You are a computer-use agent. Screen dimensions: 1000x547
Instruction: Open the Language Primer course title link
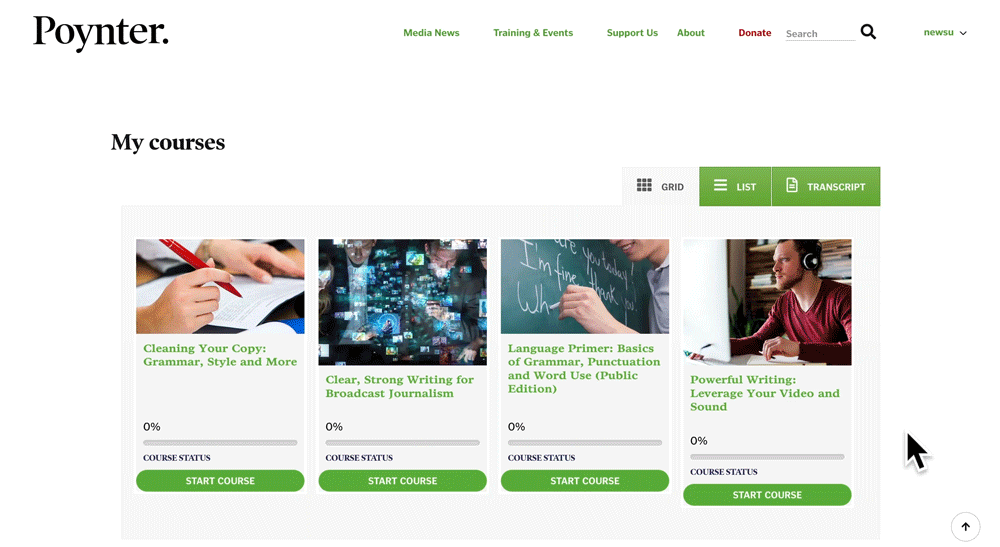coord(584,368)
